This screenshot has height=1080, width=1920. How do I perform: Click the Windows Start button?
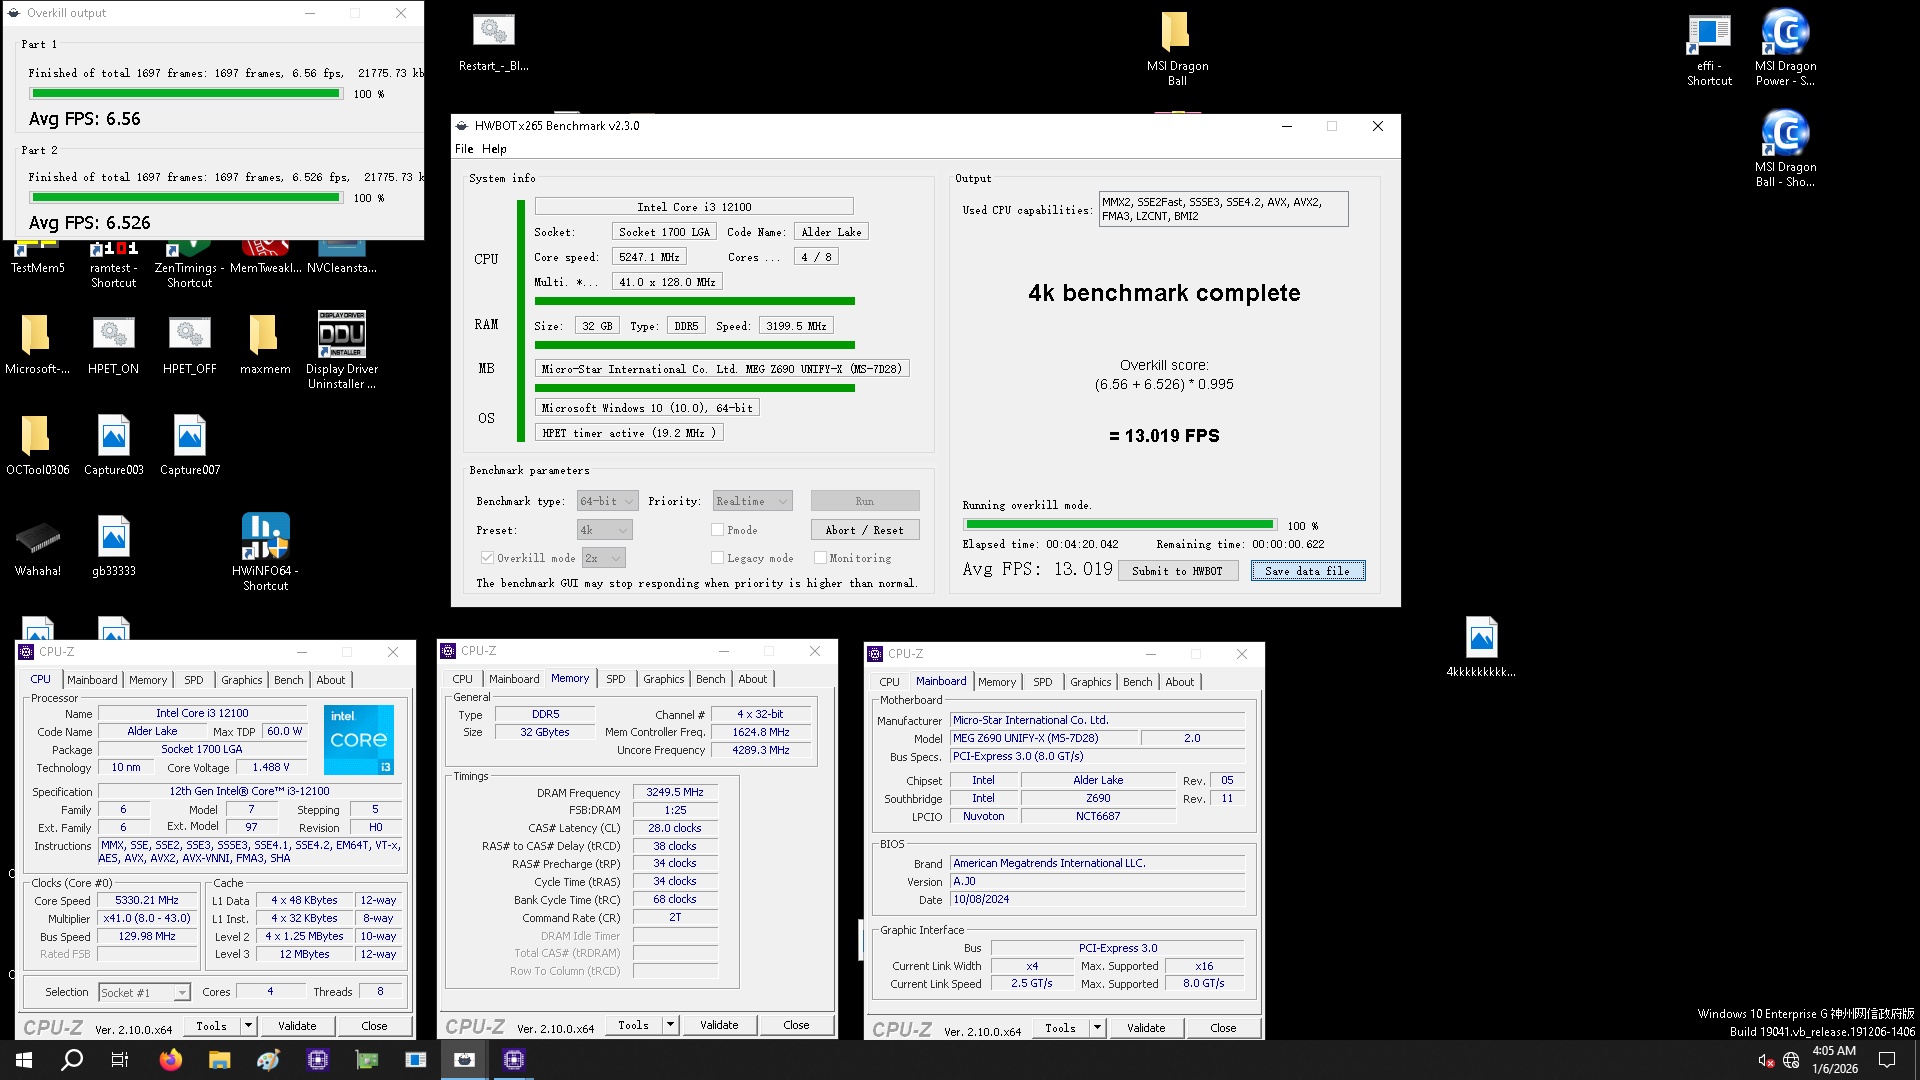(24, 1060)
